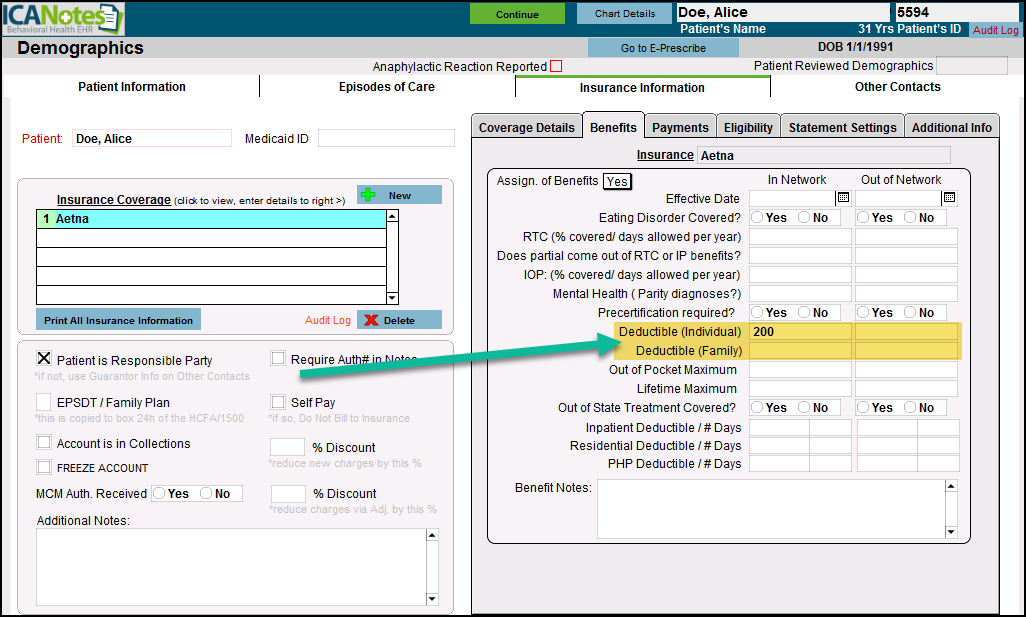Click Go to E-Prescribe button
The height and width of the screenshot is (617, 1026).
[x=649, y=48]
